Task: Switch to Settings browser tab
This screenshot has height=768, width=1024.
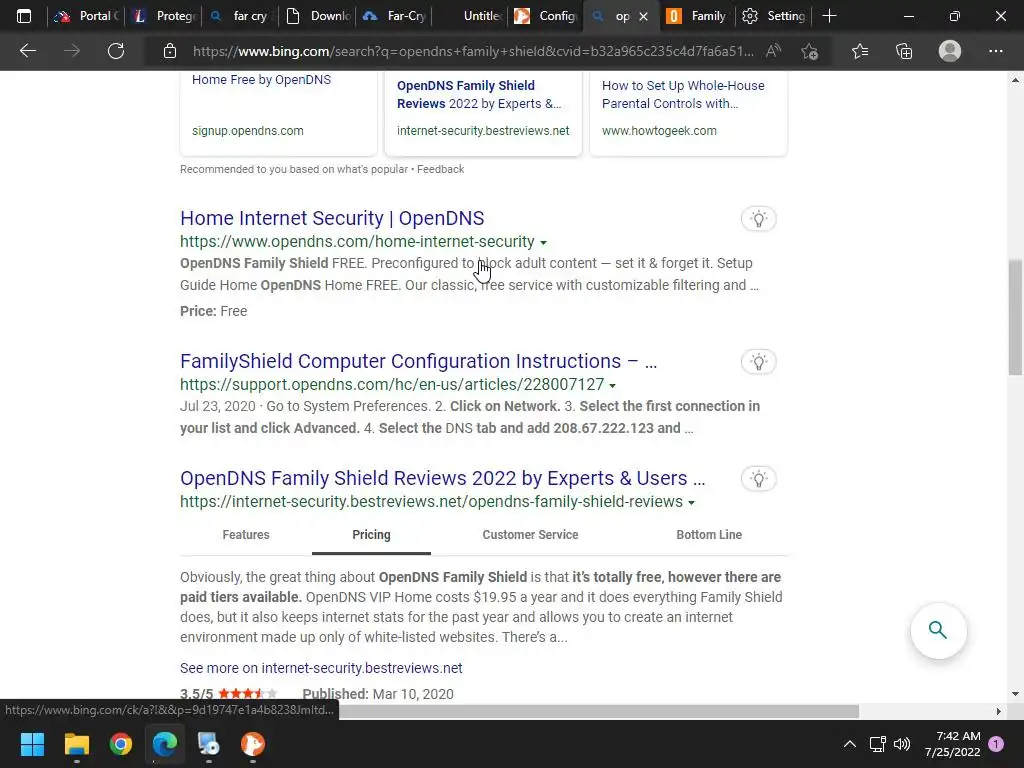Action: 775,16
